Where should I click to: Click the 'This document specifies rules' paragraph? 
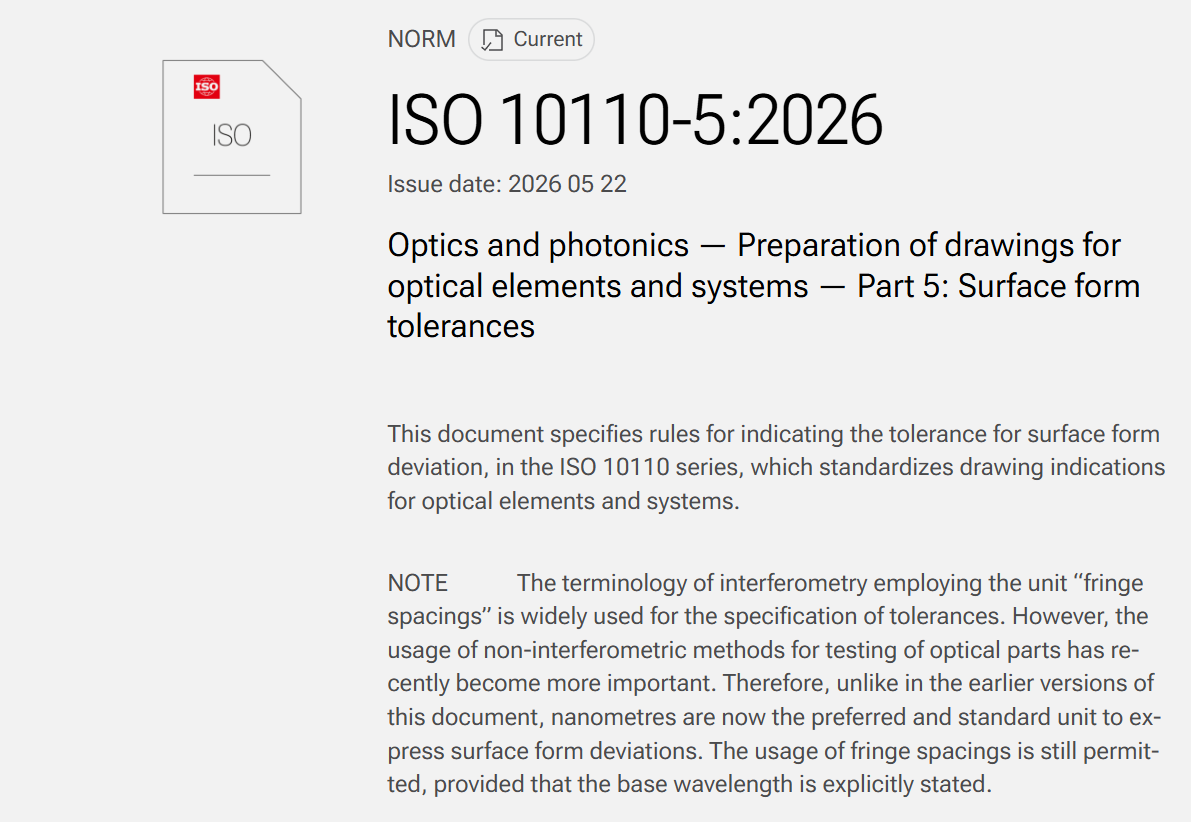click(776, 467)
